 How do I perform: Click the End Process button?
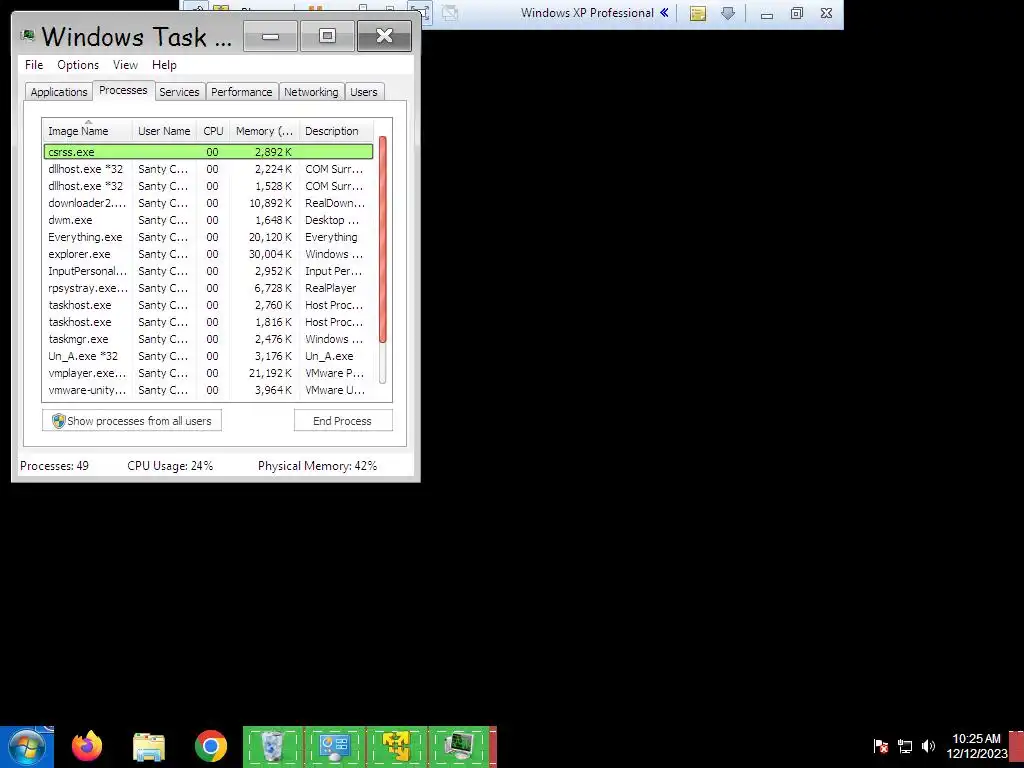coord(343,421)
